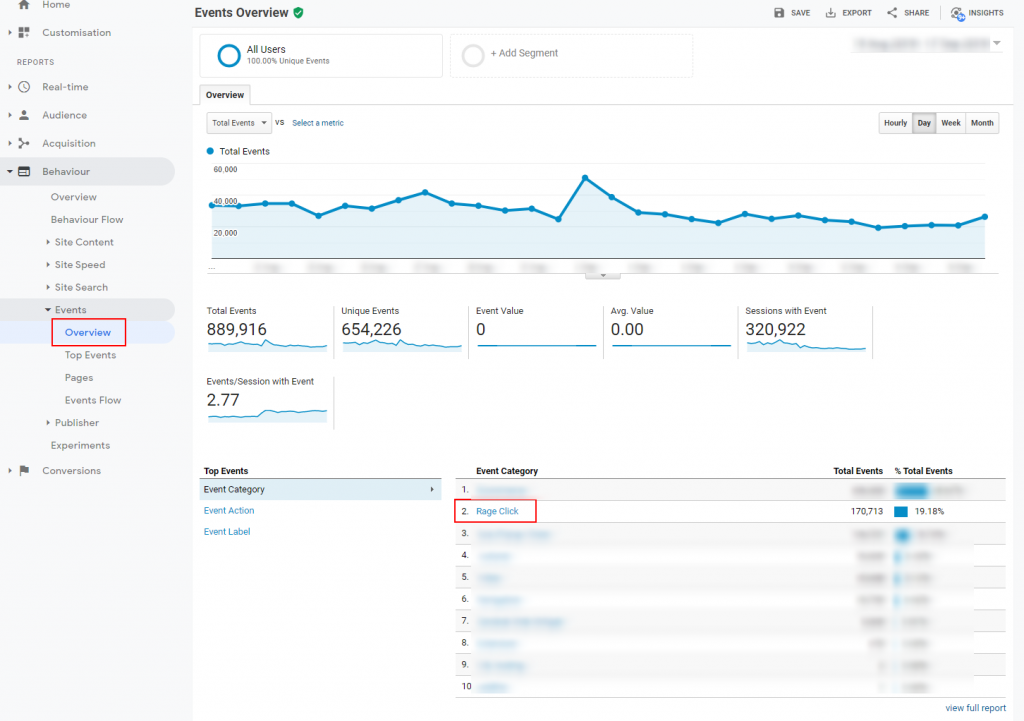This screenshot has height=721, width=1024.
Task: Click the Real-time clock icon
Action: tap(24, 87)
